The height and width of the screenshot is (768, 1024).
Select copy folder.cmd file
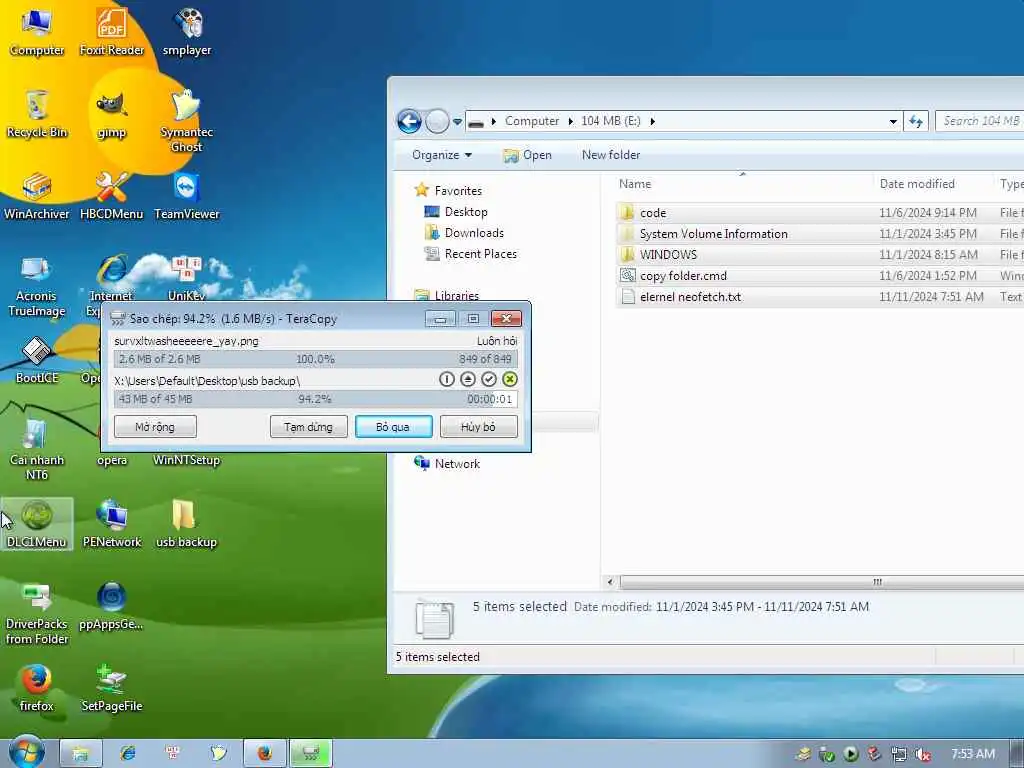(820, 276)
